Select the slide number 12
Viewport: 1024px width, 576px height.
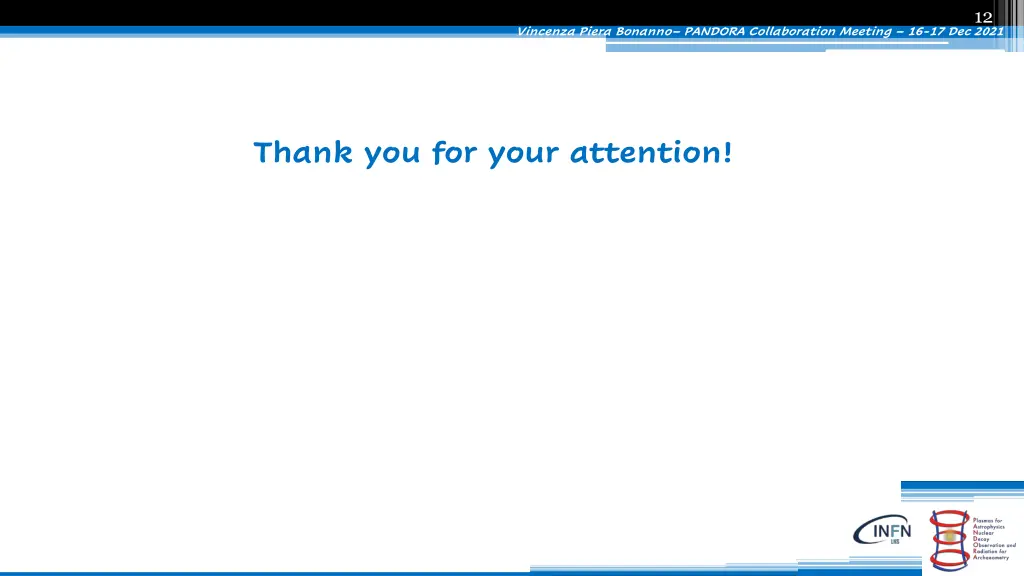[x=983, y=18]
